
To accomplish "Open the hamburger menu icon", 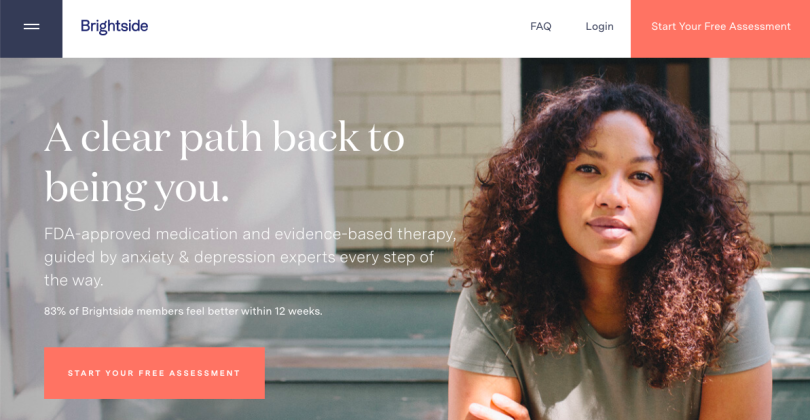I will pyautogui.click(x=32, y=27).
